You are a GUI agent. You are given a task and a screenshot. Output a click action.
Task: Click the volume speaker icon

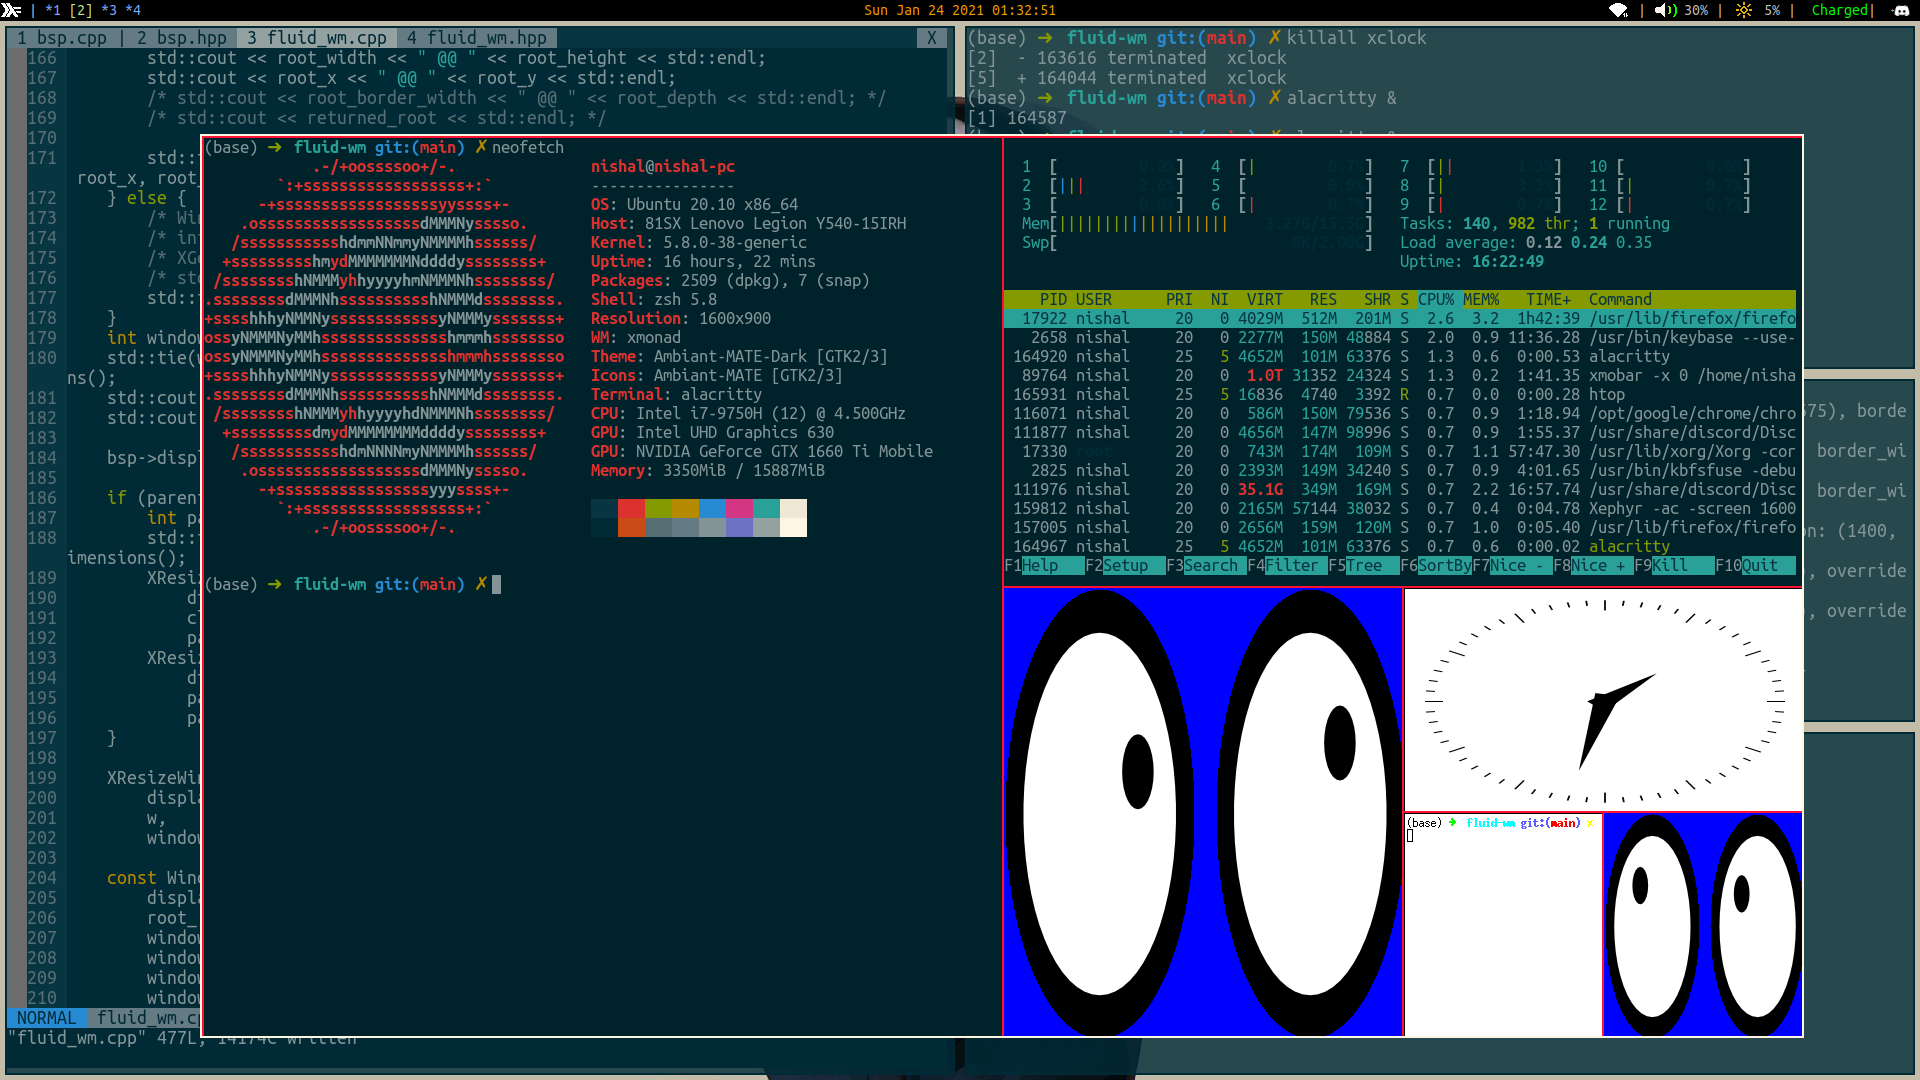(1664, 10)
